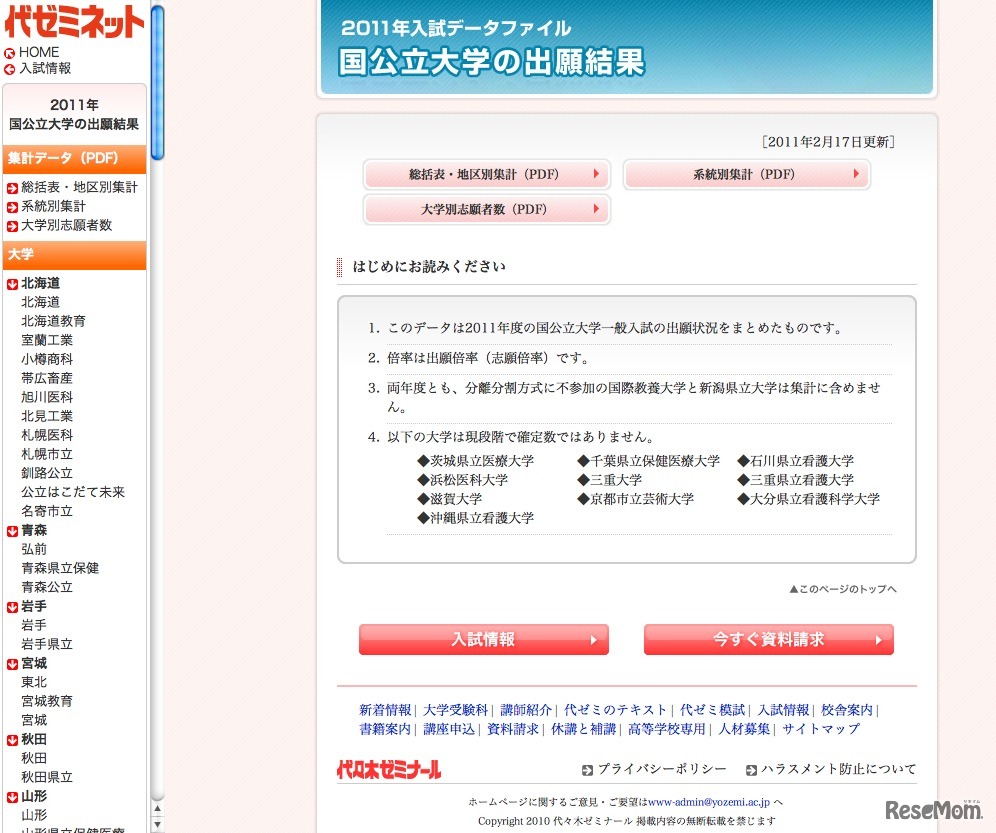
Task: Select 宮城教育 in sidebar
Action: (47, 701)
